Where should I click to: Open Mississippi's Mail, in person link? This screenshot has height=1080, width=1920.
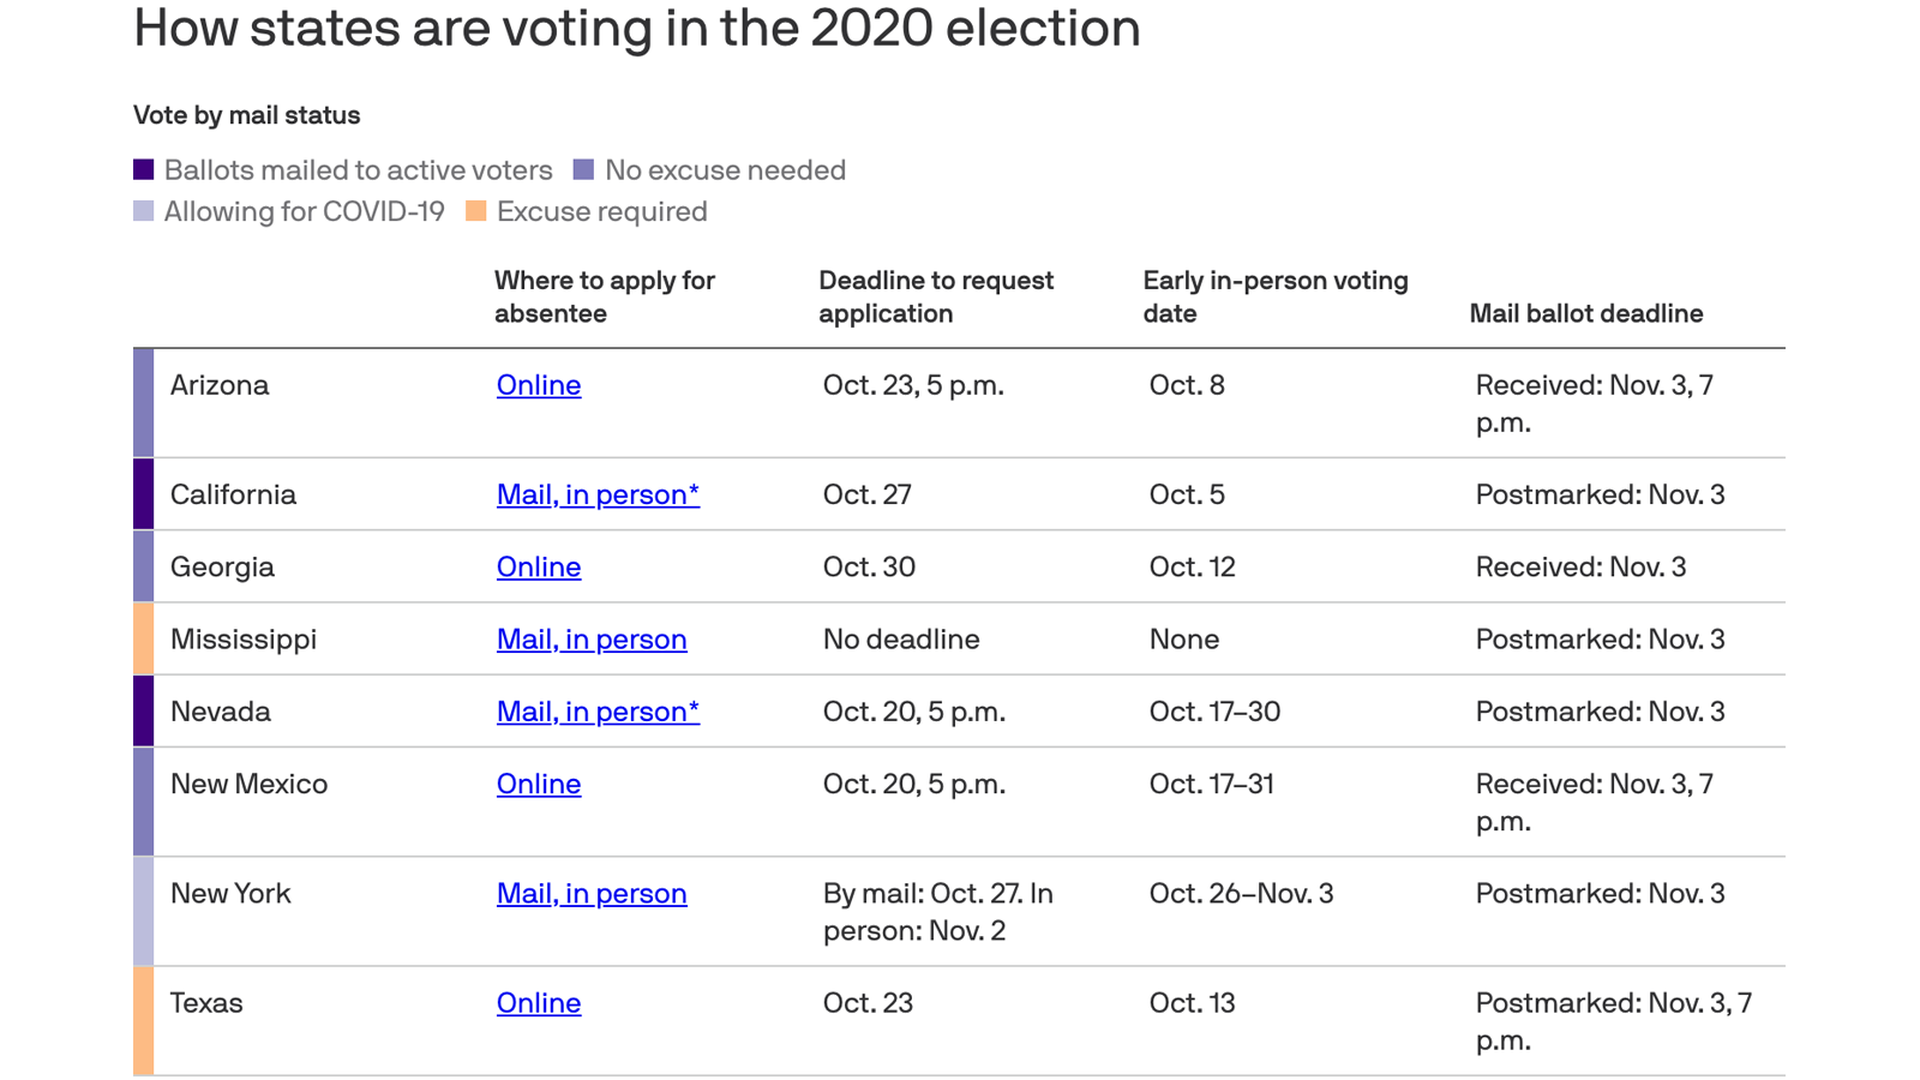[592, 639]
